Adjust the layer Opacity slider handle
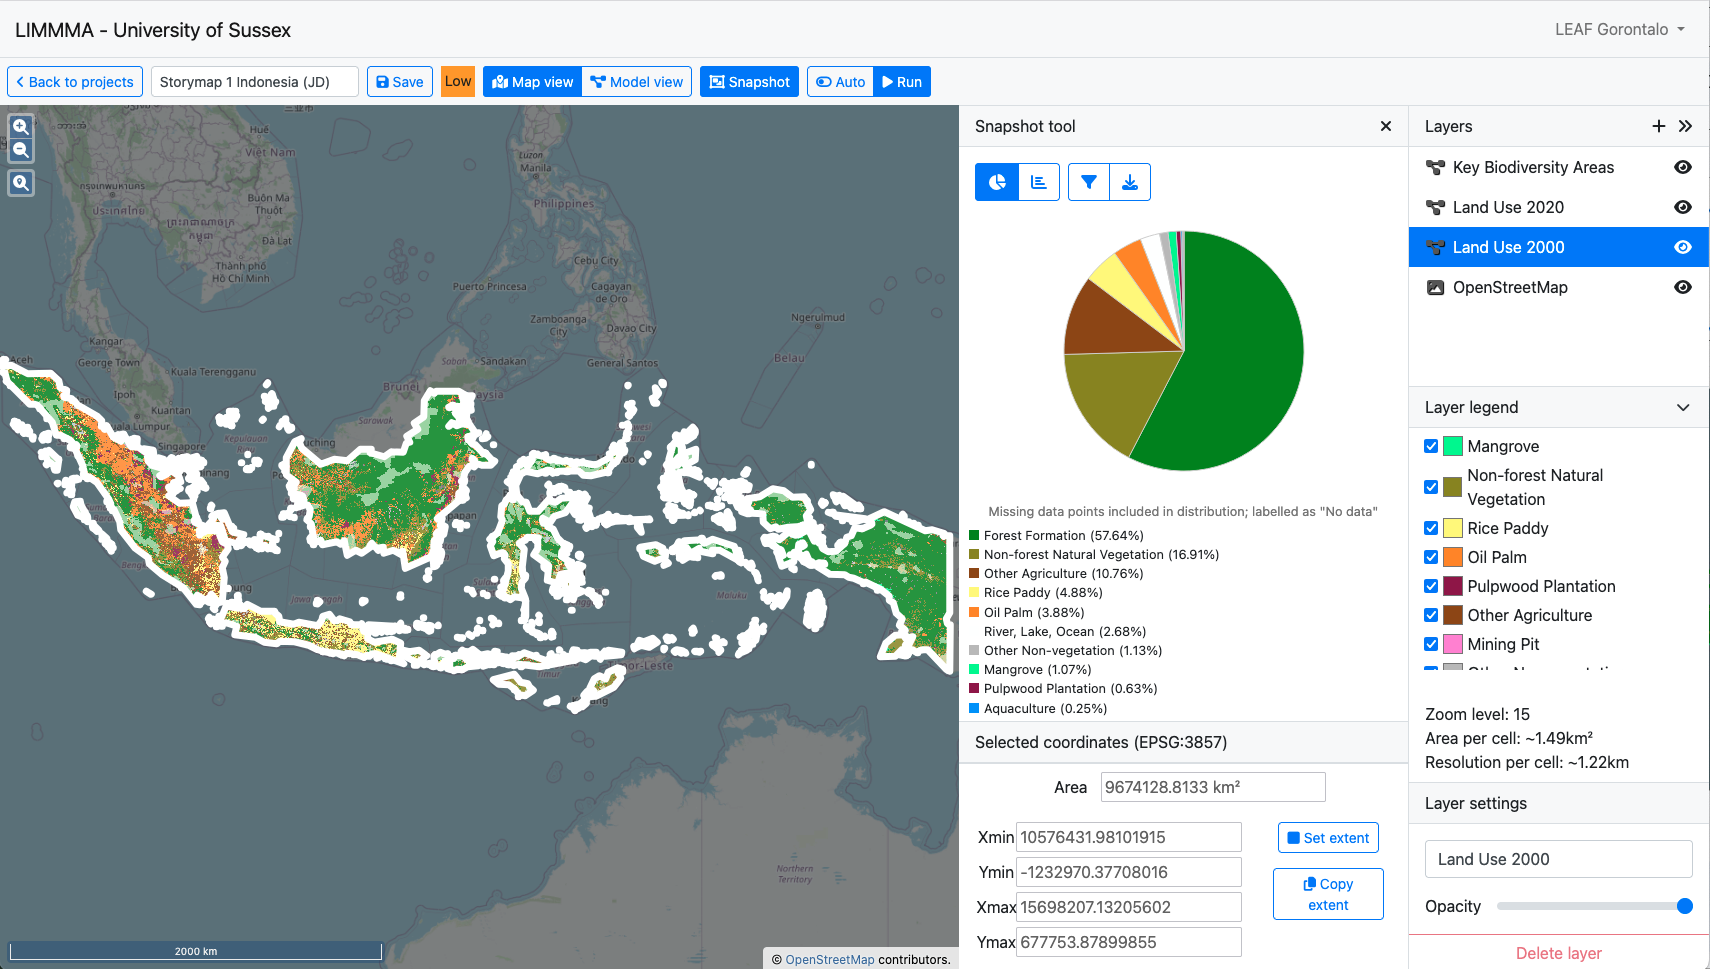 tap(1684, 906)
